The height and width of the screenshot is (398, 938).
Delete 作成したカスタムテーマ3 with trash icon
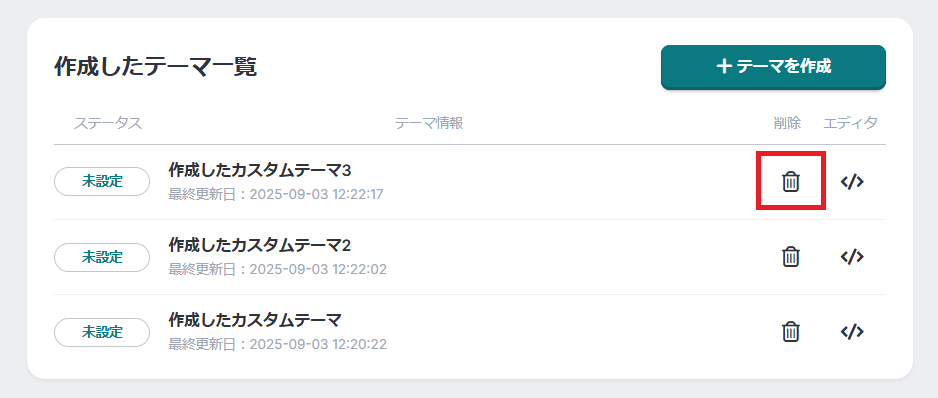(x=791, y=181)
